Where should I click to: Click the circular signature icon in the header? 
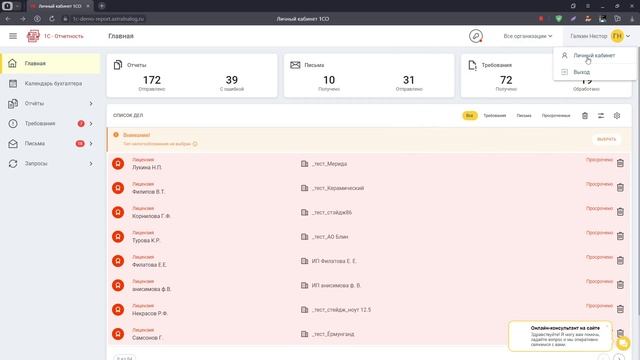point(476,36)
